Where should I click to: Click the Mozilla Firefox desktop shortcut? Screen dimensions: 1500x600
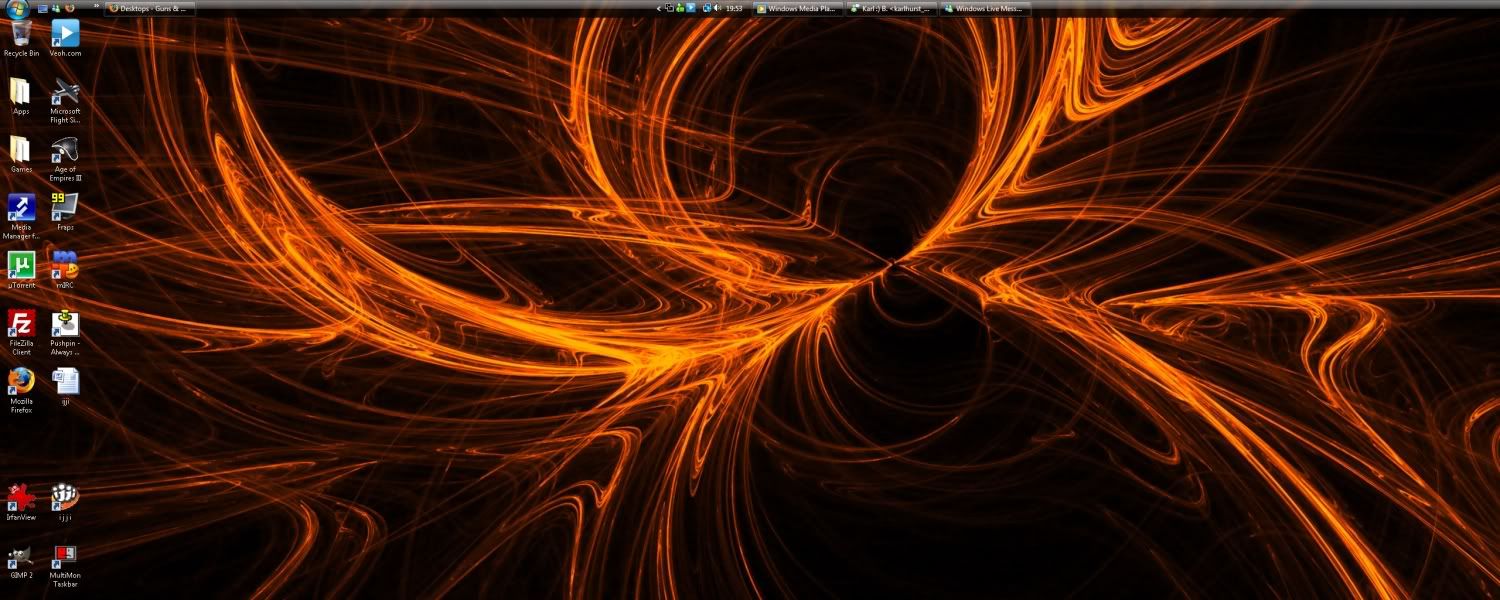[21, 383]
